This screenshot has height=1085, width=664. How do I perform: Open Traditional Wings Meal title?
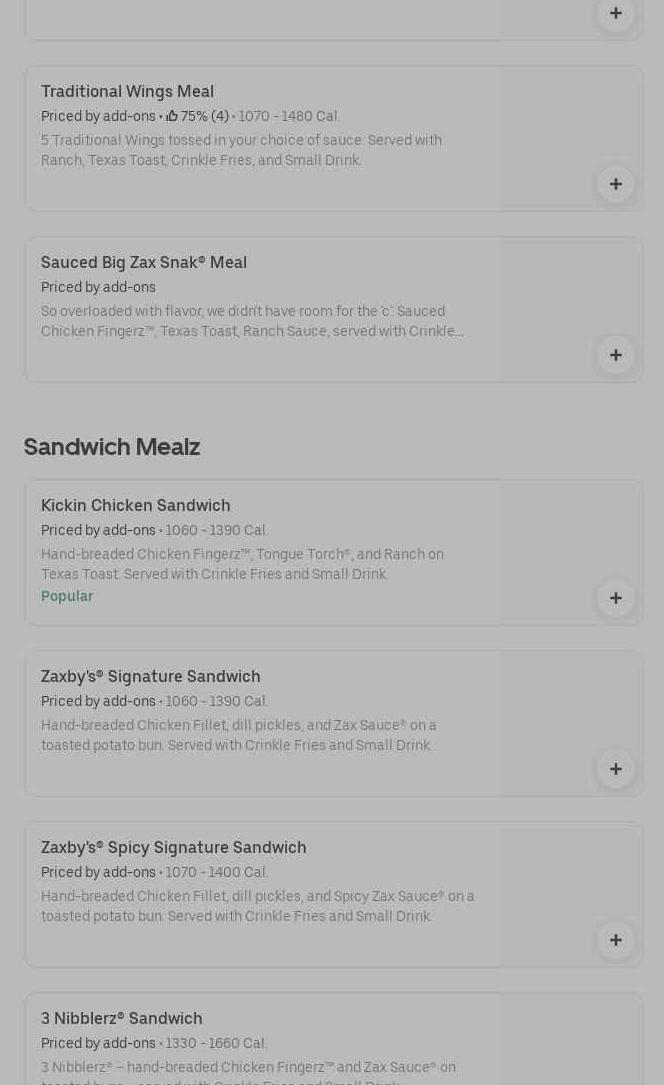tap(127, 92)
